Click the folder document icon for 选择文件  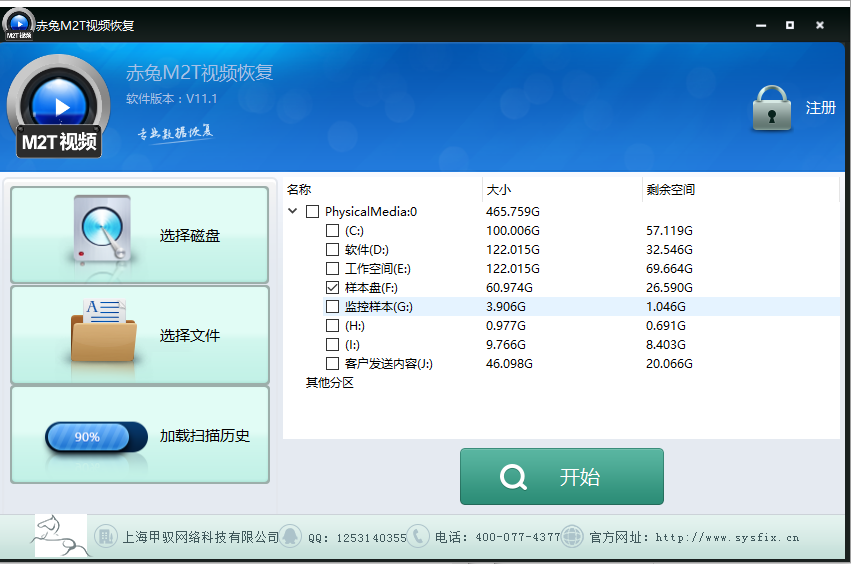tap(103, 331)
